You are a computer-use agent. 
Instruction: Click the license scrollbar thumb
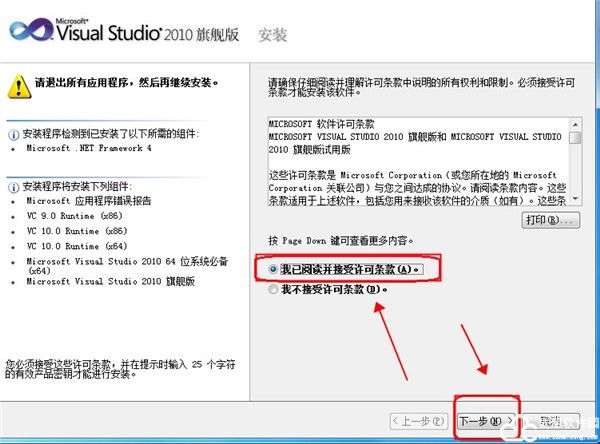(x=575, y=137)
